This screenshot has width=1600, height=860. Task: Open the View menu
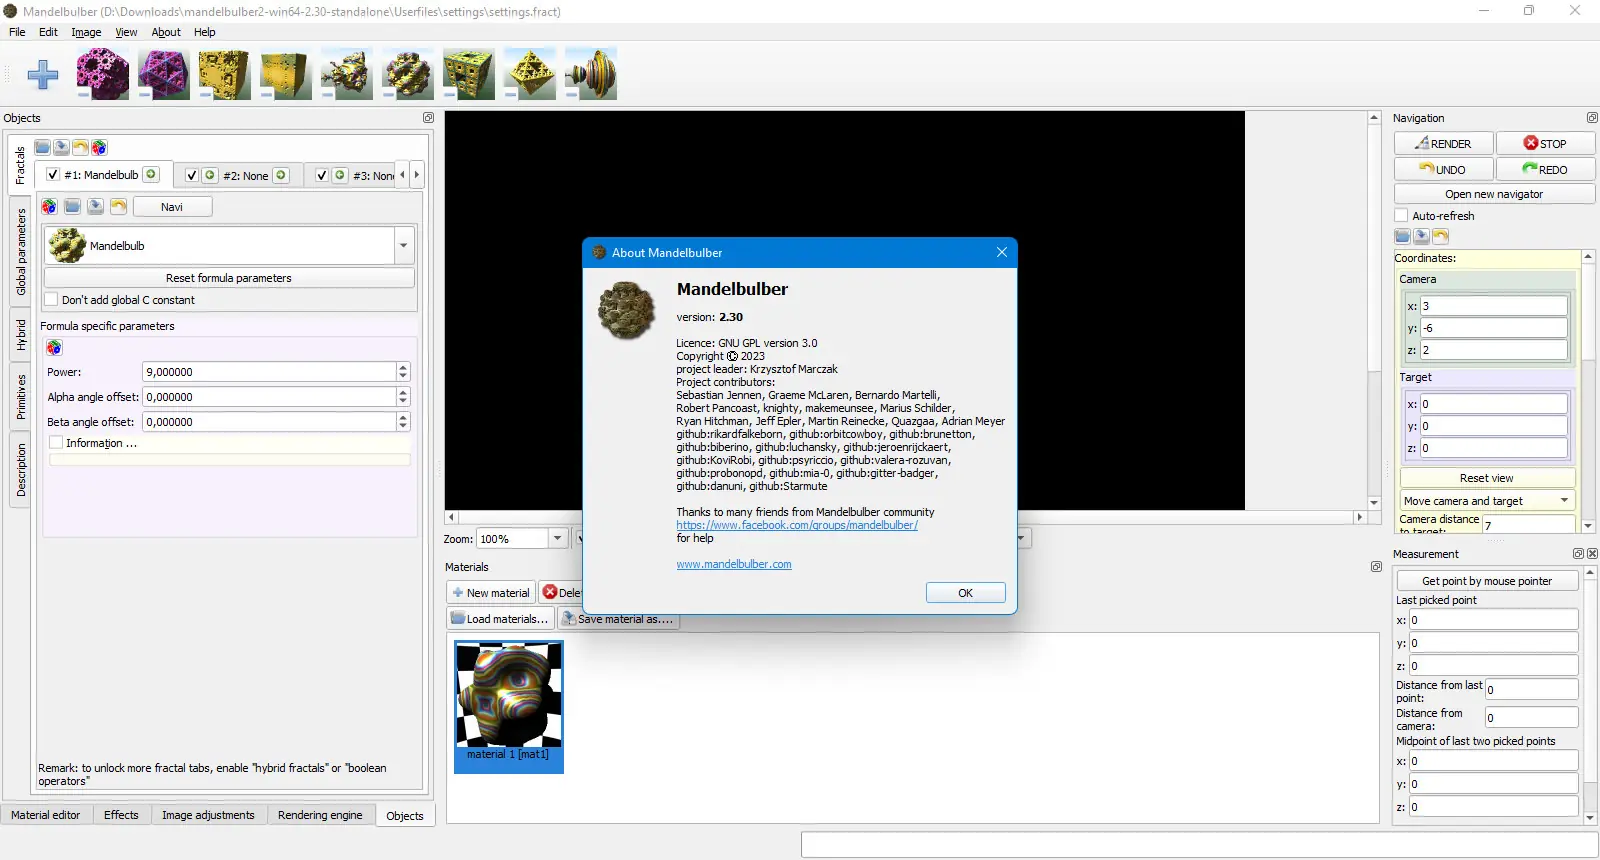click(x=126, y=32)
